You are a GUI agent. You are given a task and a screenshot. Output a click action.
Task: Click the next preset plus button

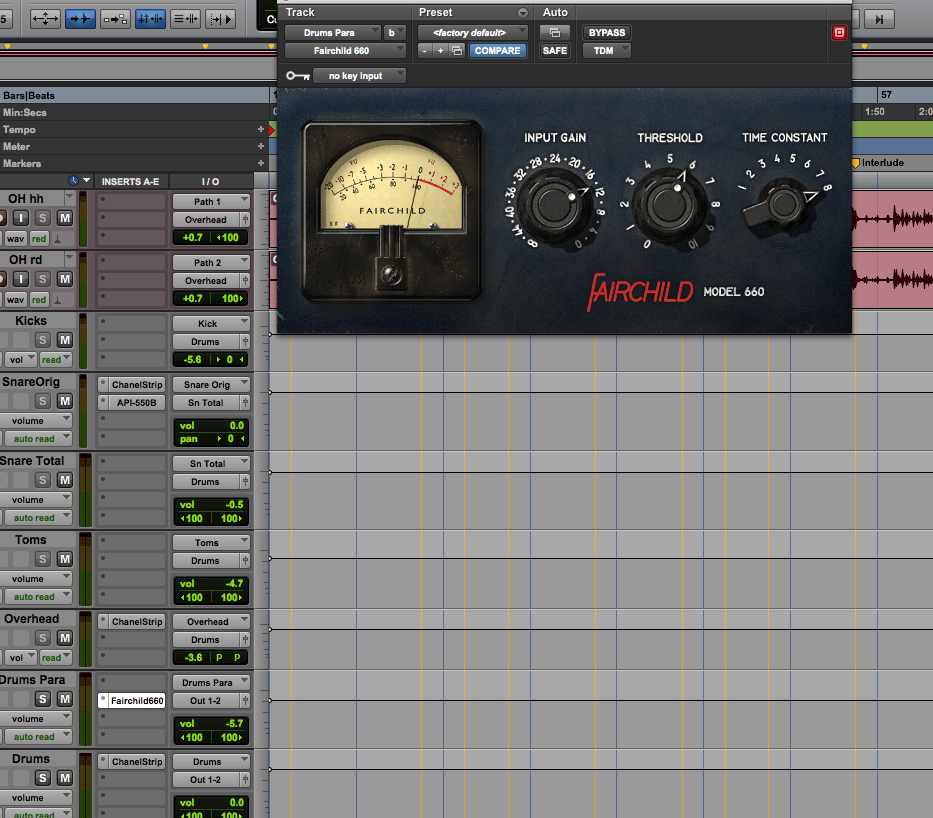[x=440, y=51]
